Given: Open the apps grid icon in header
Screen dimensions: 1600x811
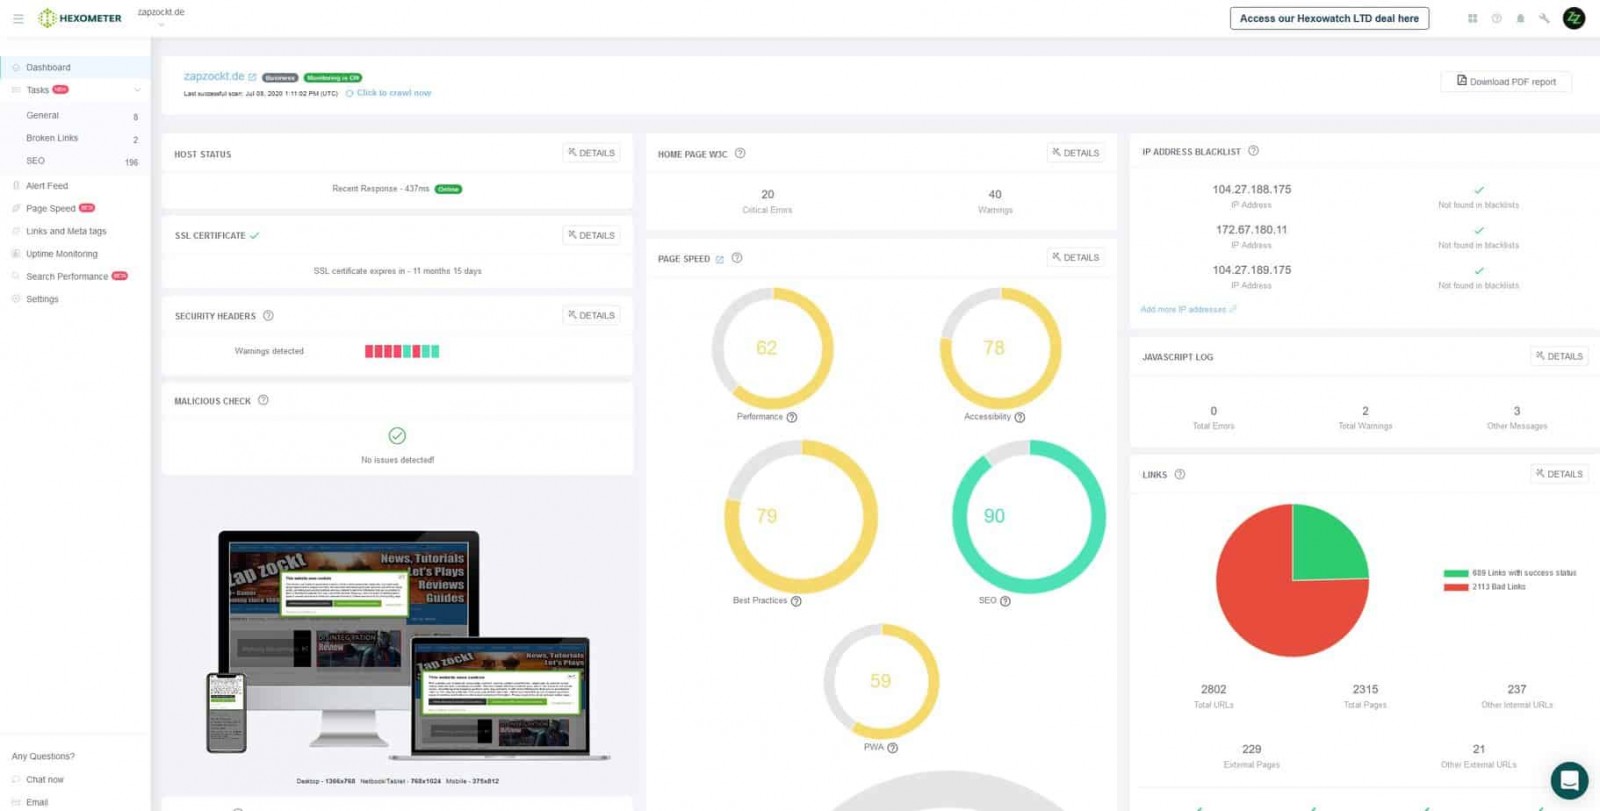Looking at the screenshot, I should tap(1472, 18).
